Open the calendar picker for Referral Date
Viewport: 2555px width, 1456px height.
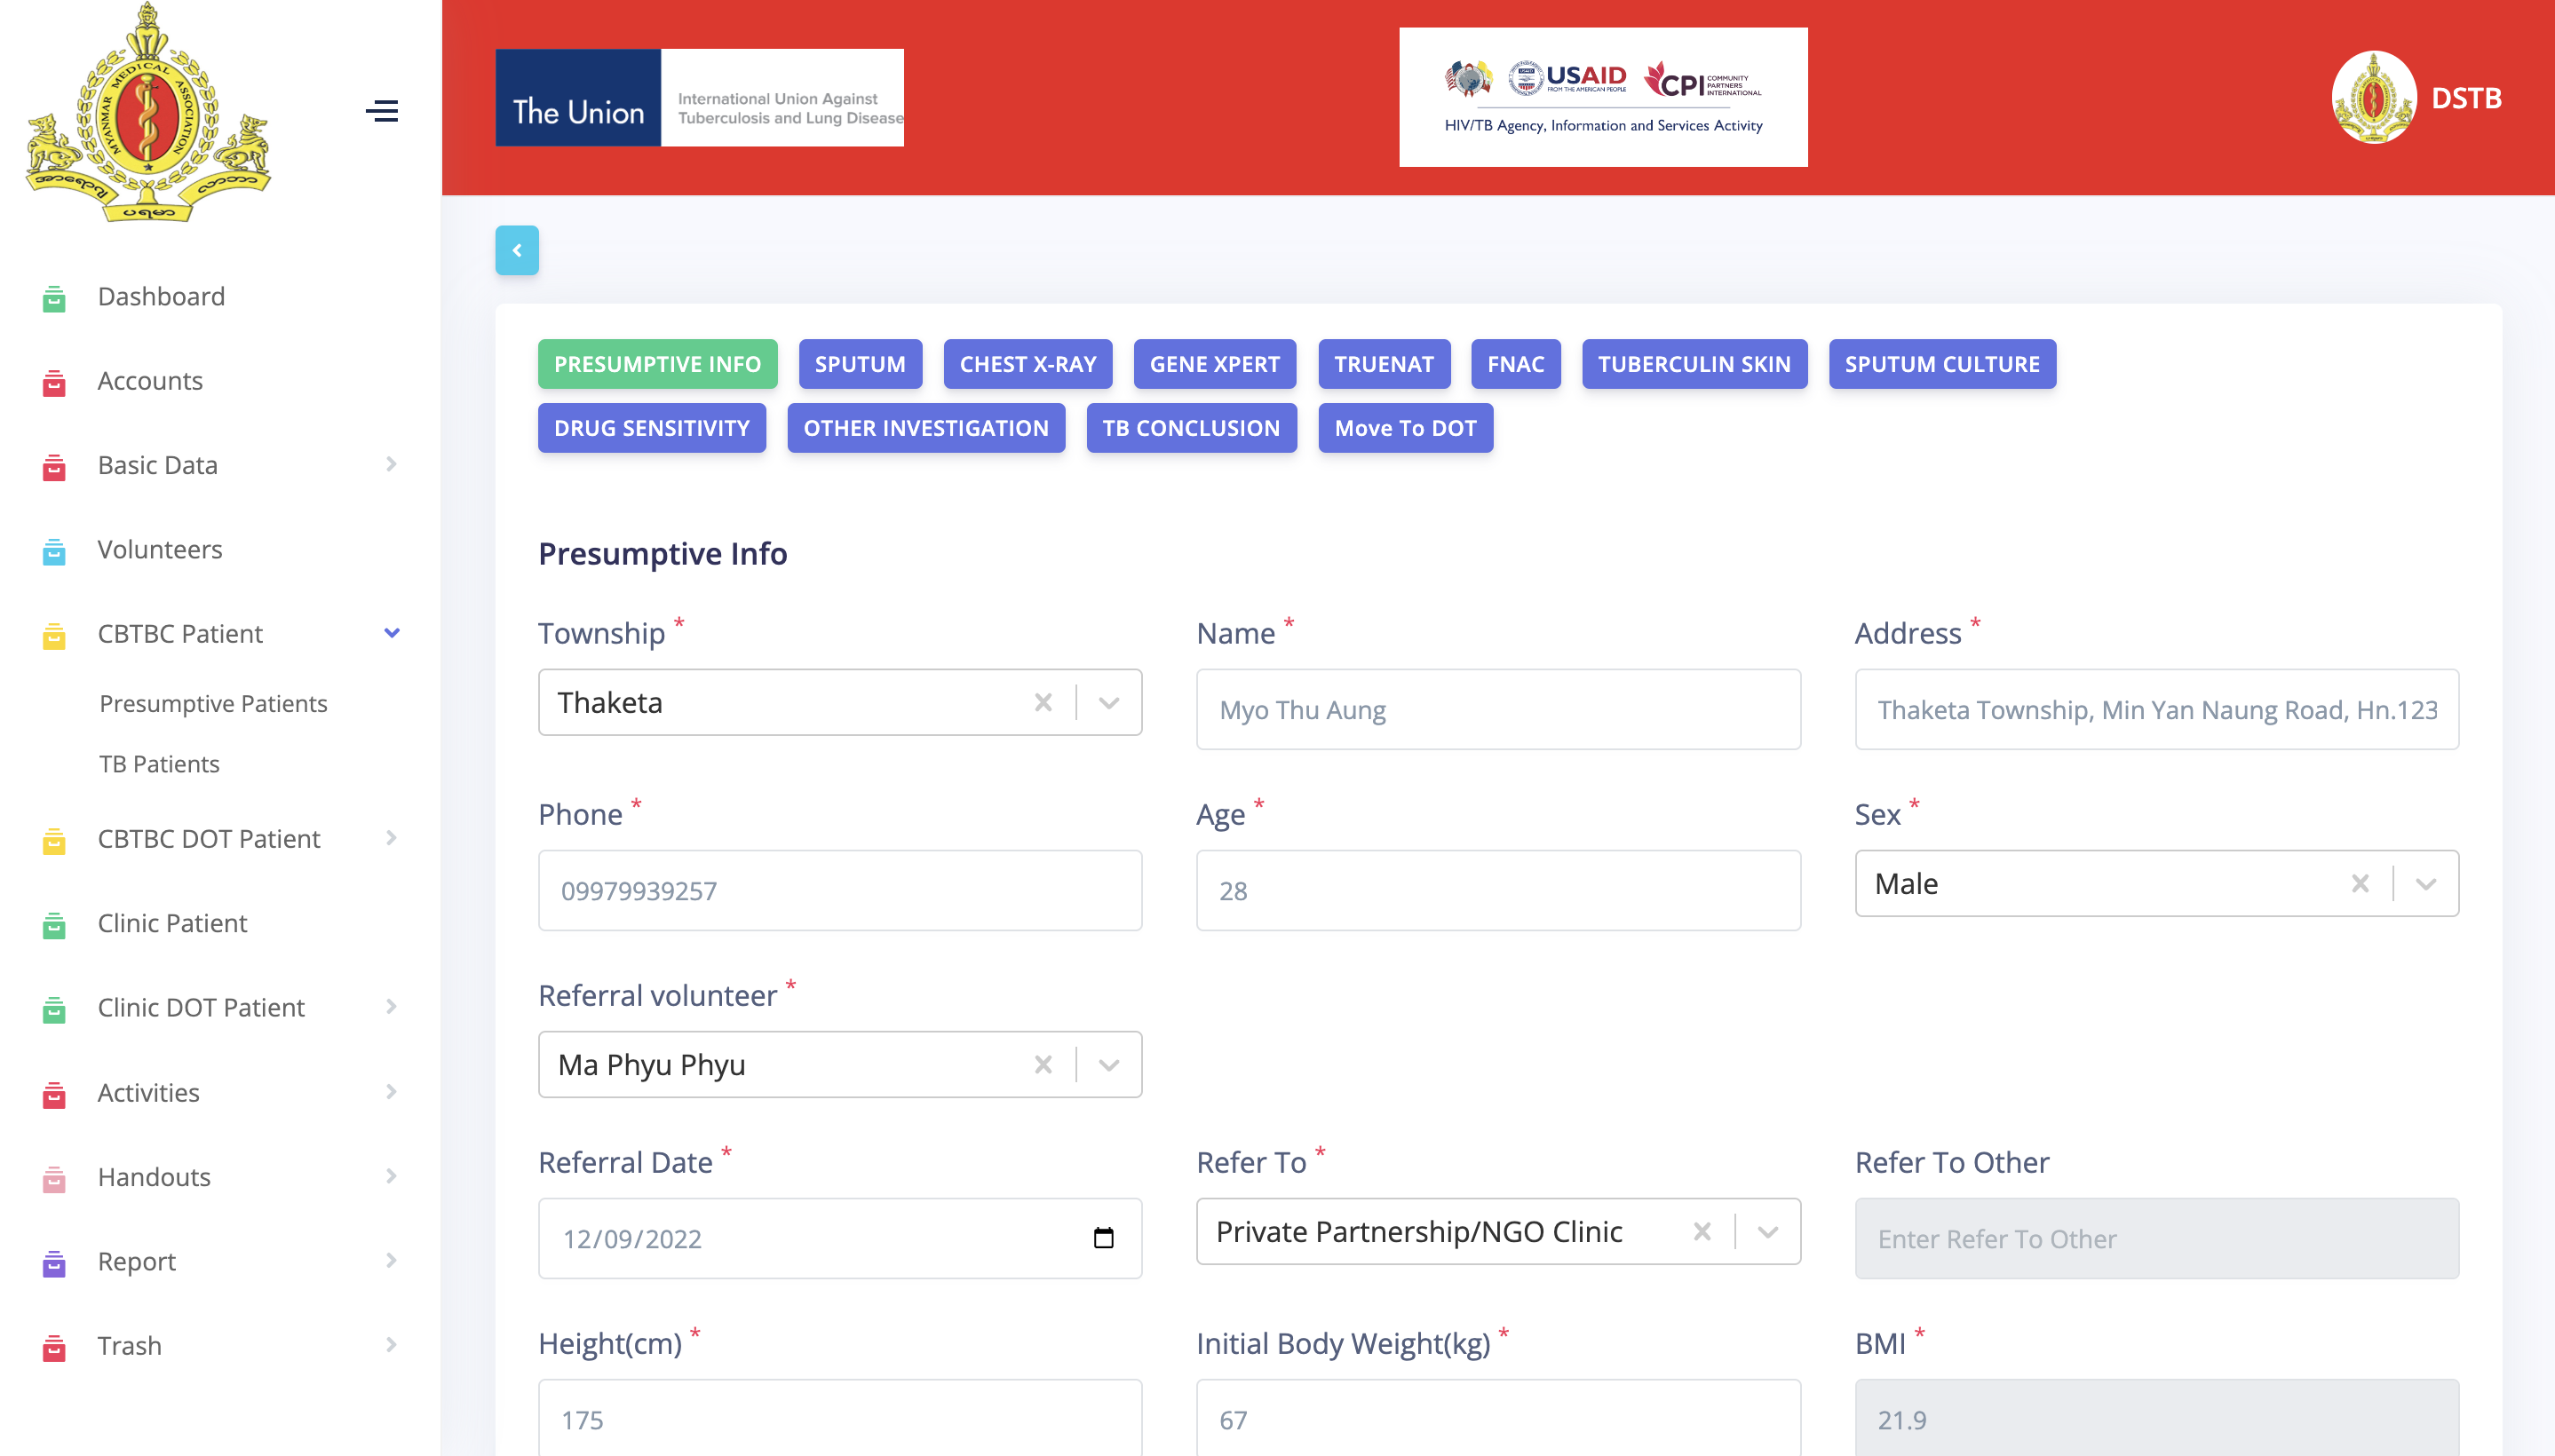(1105, 1238)
